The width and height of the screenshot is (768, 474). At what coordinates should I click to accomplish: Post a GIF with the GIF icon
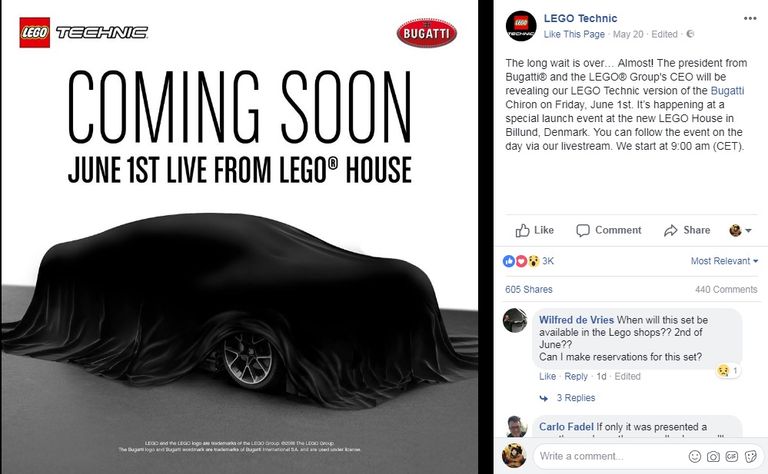pos(732,456)
